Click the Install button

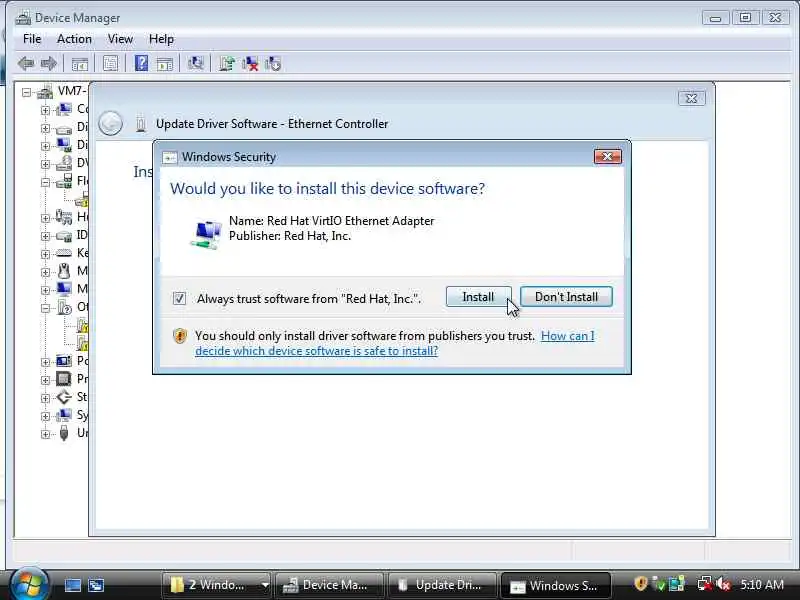tap(478, 296)
